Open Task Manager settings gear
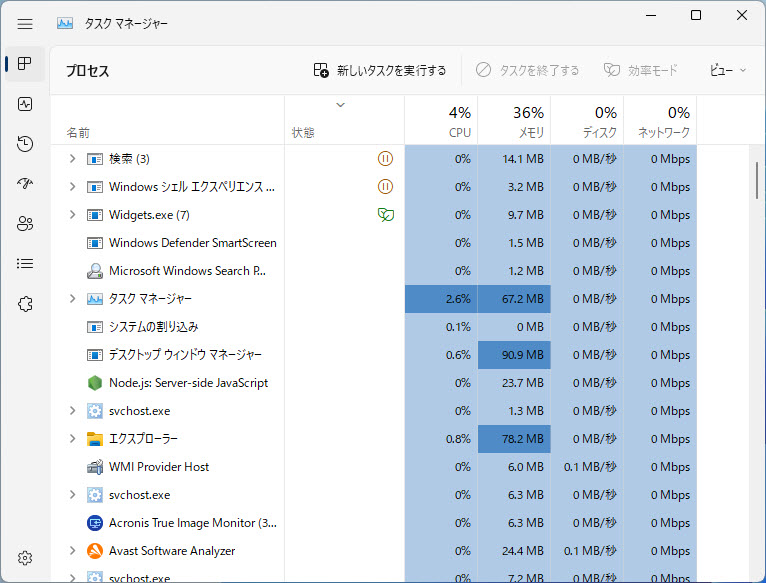The image size is (766, 583). (x=25, y=558)
